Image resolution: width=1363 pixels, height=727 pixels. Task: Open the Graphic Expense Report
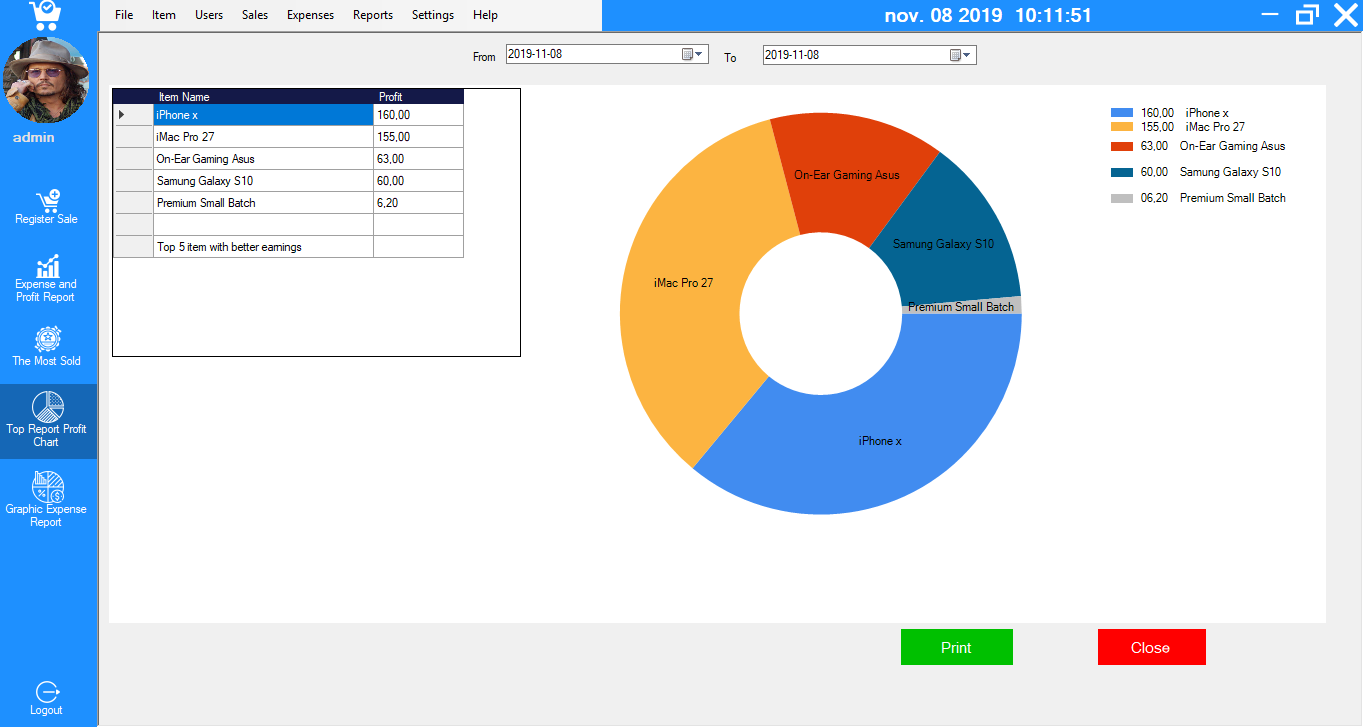(x=46, y=492)
